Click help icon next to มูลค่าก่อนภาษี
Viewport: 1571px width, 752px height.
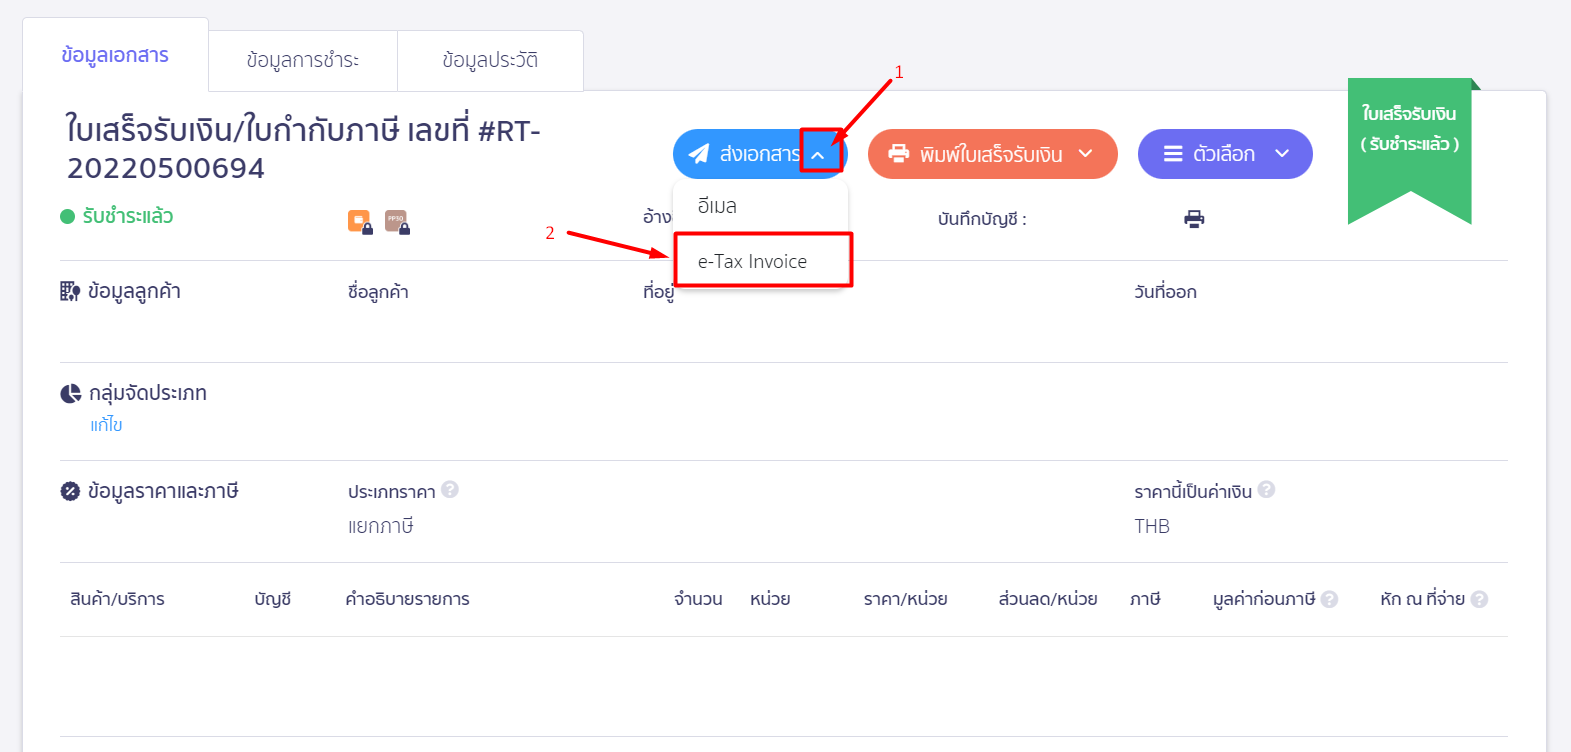tap(1329, 599)
